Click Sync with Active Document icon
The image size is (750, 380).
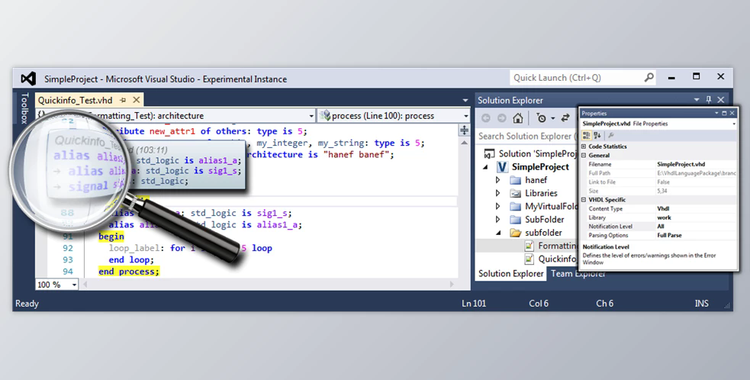(565, 118)
